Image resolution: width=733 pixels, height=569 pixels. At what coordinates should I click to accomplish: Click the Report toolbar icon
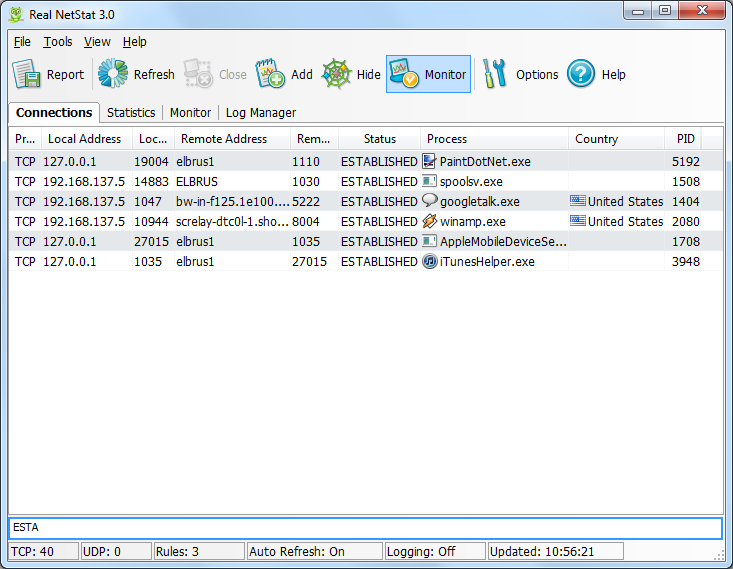click(26, 74)
